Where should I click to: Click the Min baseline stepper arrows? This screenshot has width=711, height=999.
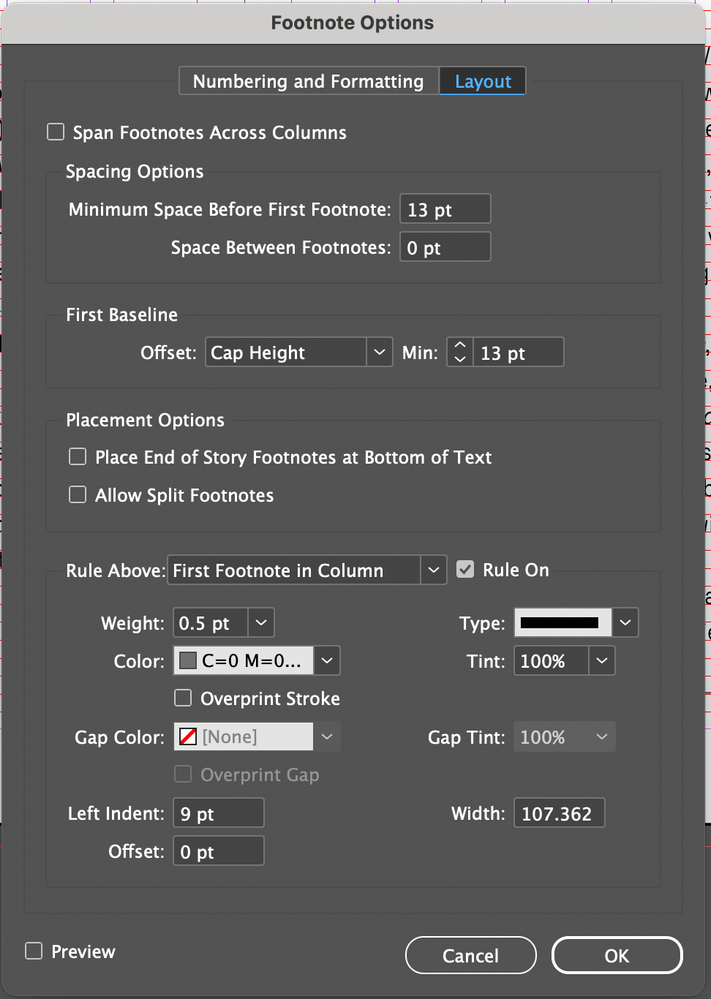click(x=460, y=353)
